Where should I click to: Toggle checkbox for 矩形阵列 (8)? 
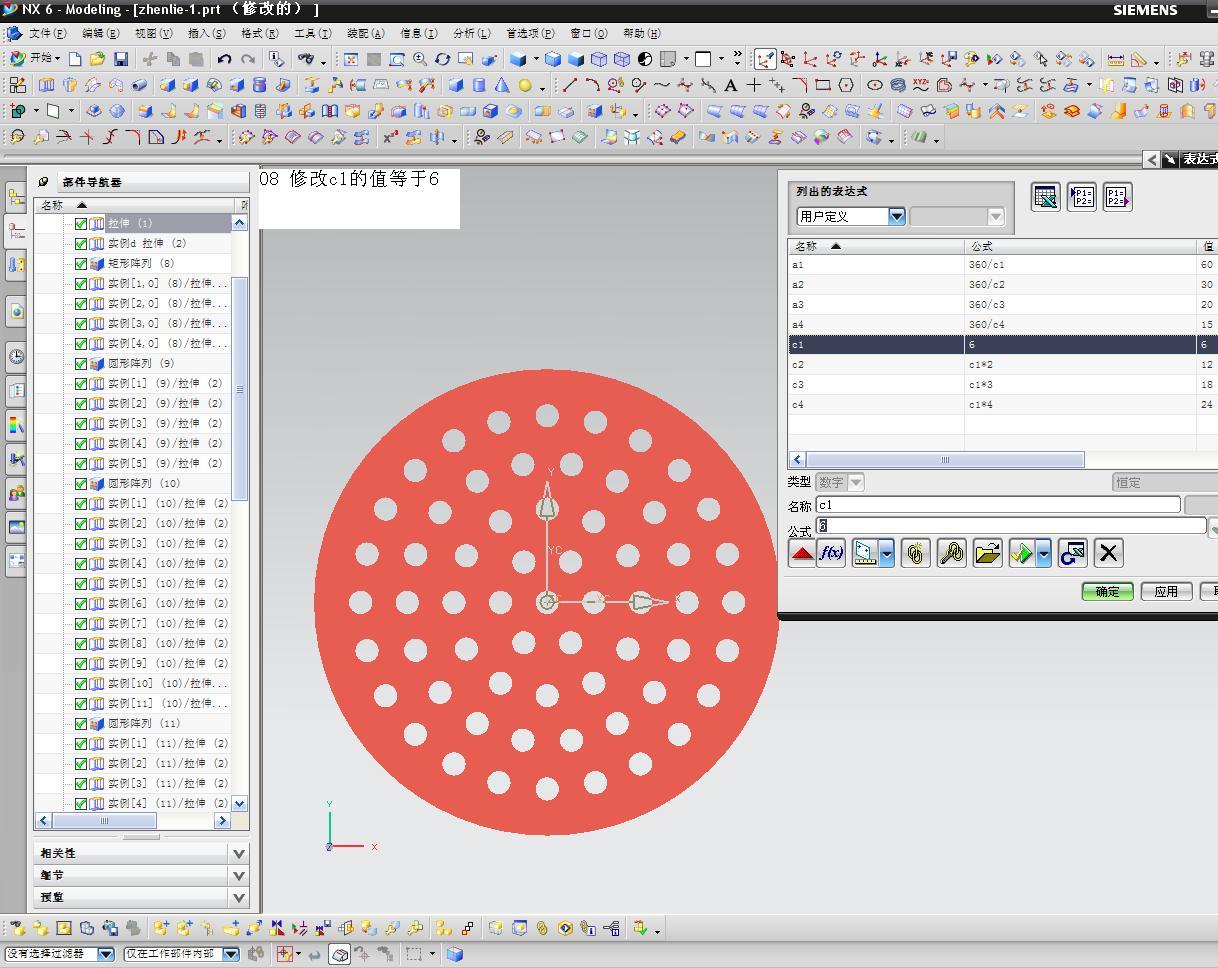[81, 263]
